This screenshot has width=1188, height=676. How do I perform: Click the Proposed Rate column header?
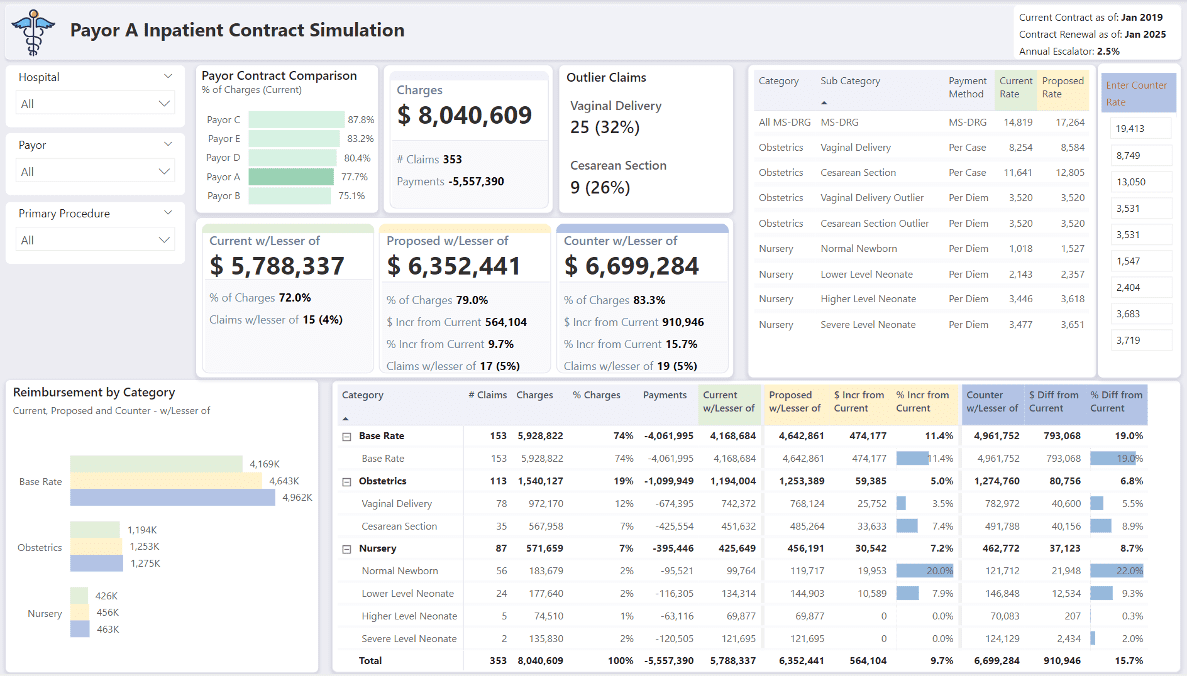(1062, 87)
